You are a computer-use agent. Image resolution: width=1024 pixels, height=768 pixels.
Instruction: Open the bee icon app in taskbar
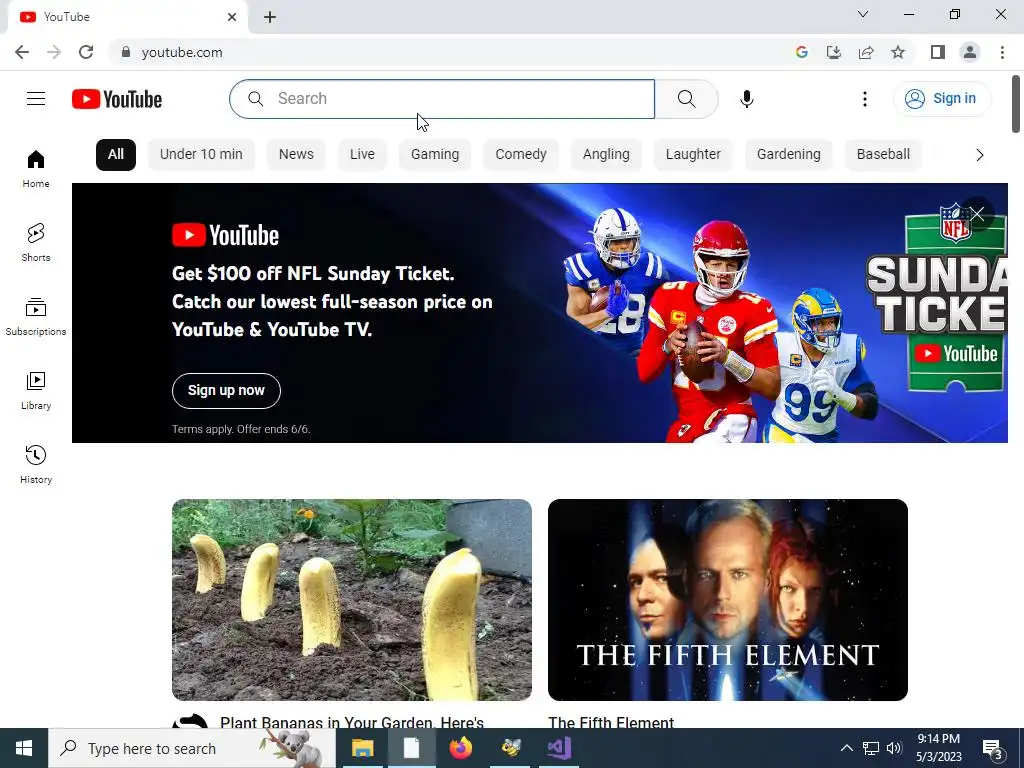511,748
